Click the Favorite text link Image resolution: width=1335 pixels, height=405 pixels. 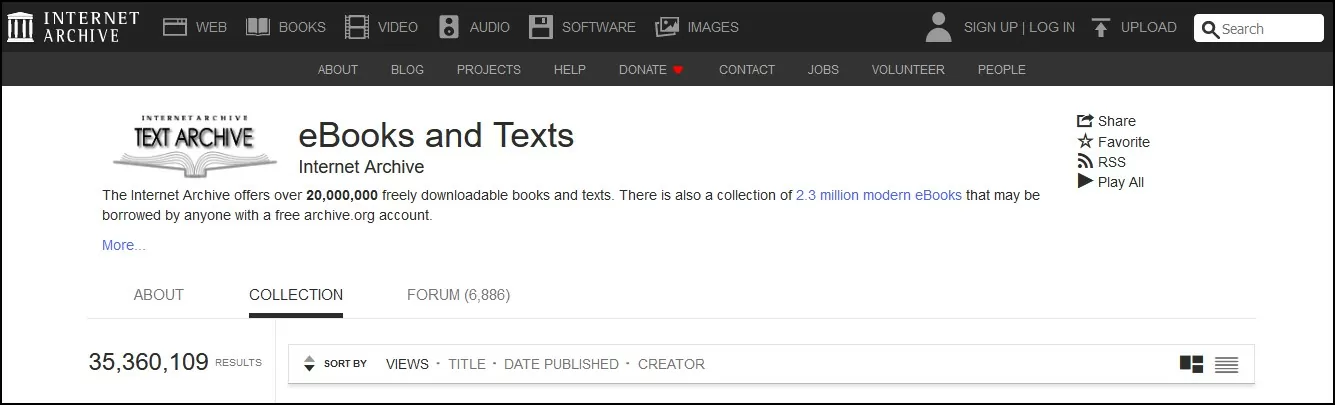(1124, 142)
